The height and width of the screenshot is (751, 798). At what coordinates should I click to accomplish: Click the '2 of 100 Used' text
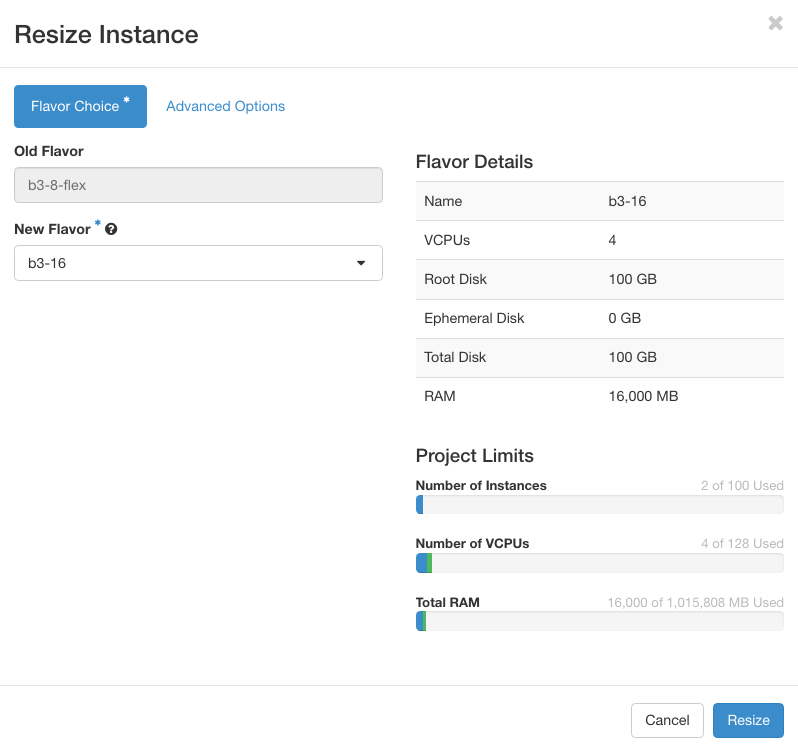pyautogui.click(x=742, y=485)
